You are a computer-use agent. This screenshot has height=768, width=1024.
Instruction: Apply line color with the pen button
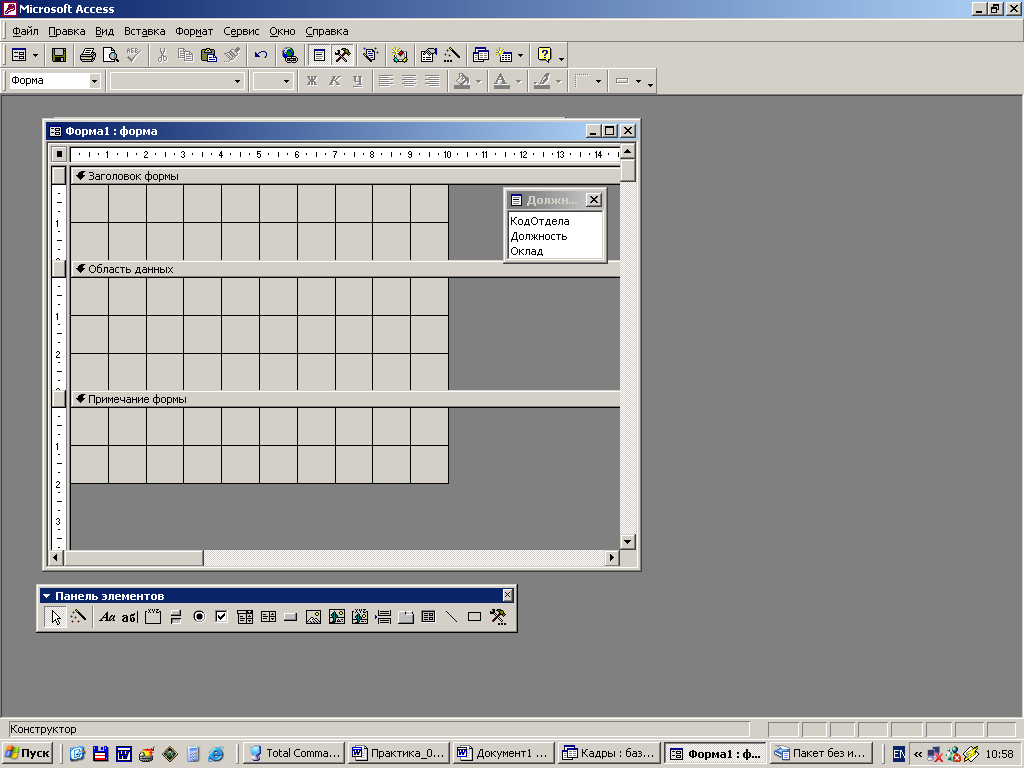[542, 81]
